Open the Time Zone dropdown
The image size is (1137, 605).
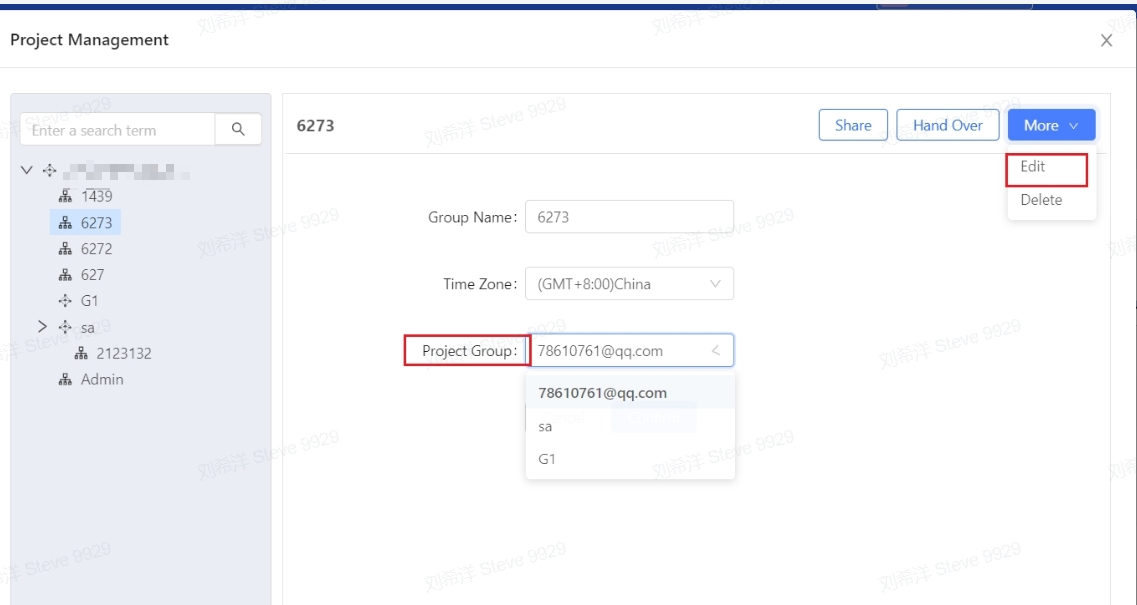(629, 284)
